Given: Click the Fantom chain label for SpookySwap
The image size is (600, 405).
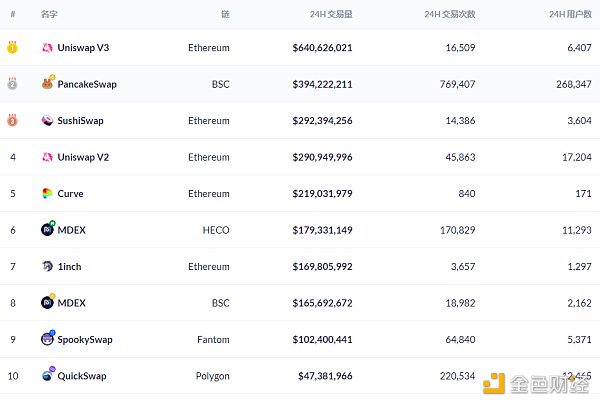Looking at the screenshot, I should tap(212, 339).
